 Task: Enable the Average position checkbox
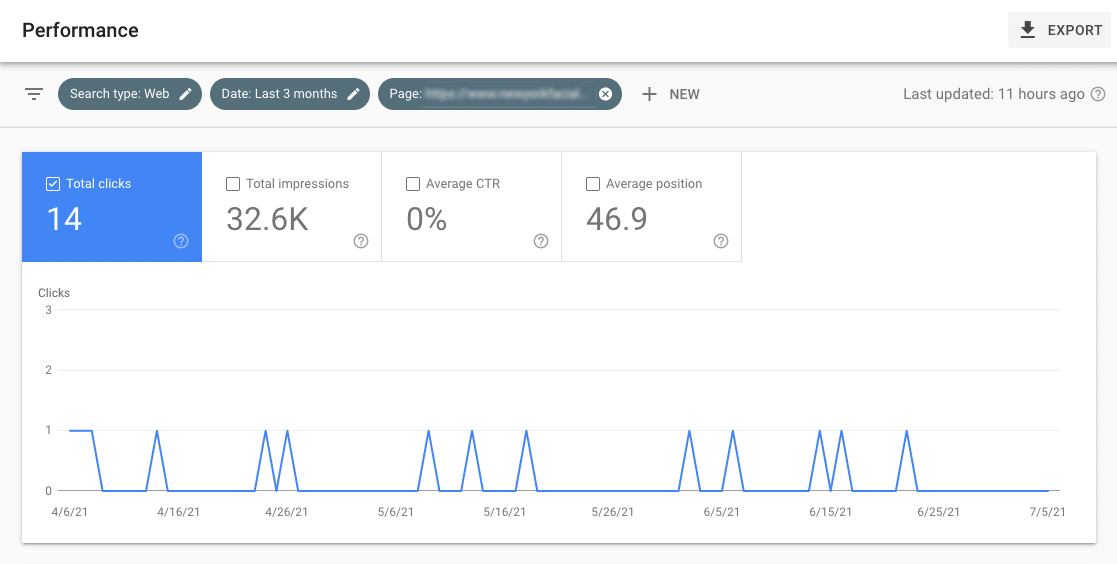tap(593, 184)
